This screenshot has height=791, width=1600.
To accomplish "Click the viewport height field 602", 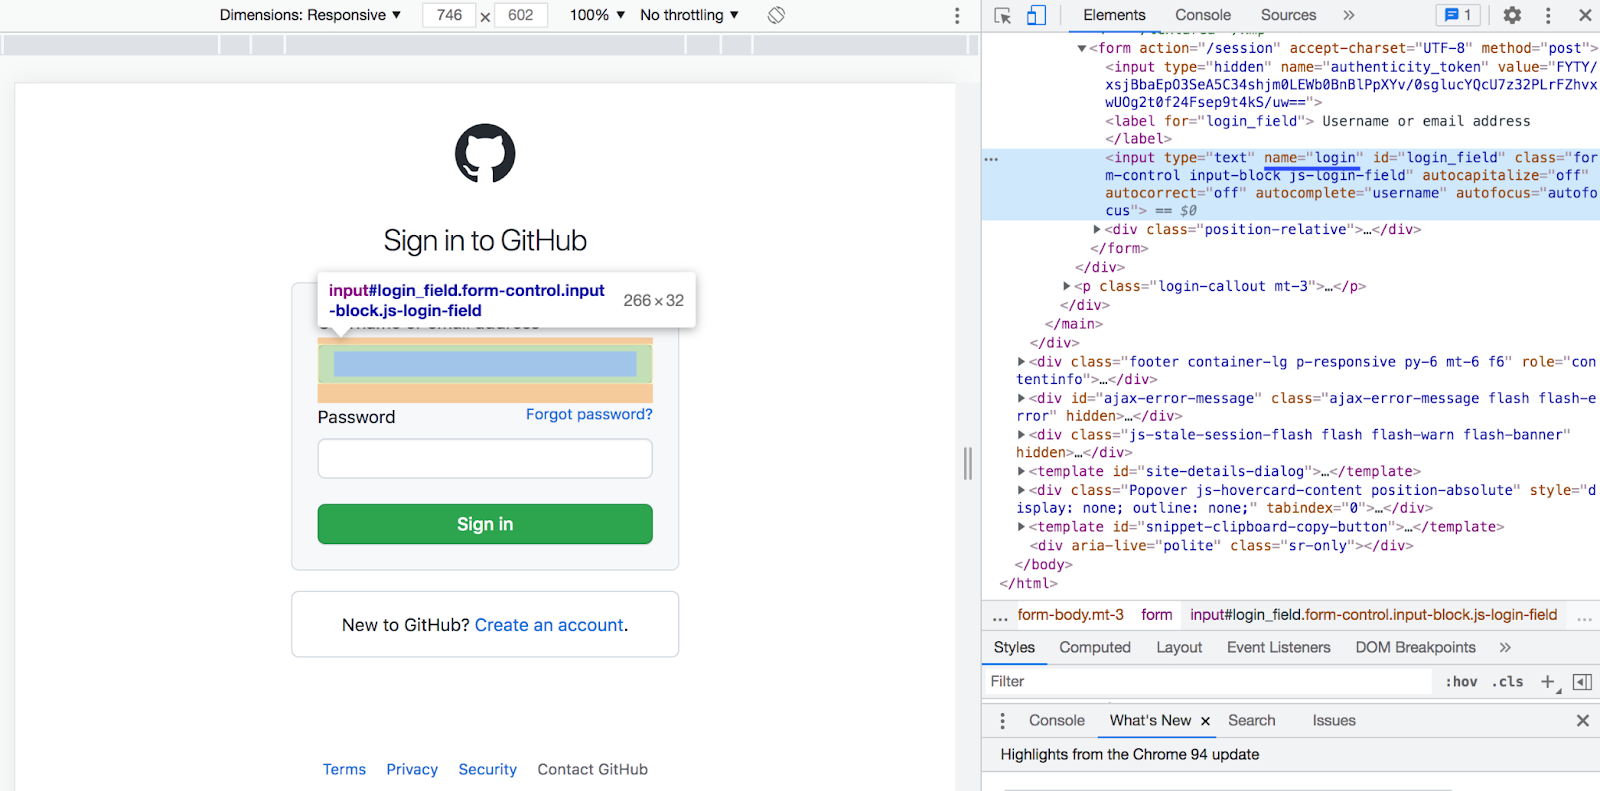I will [521, 15].
